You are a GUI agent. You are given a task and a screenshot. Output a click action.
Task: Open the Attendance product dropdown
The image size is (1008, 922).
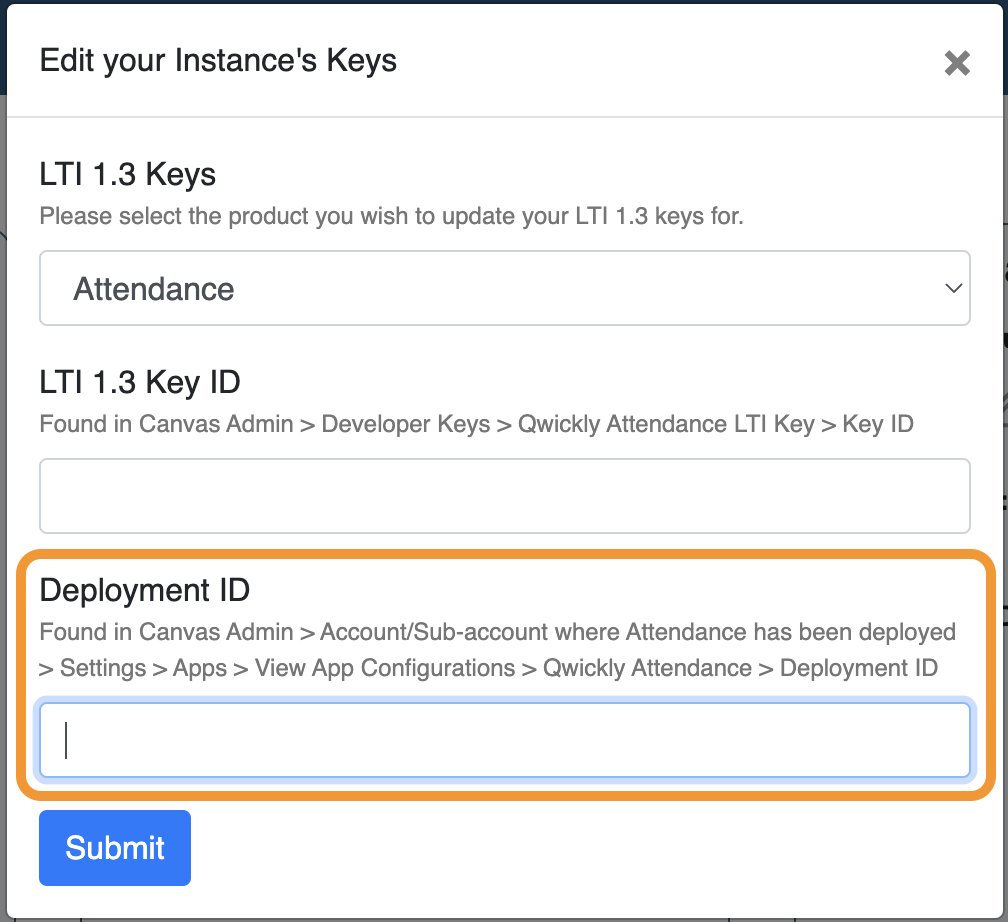pyautogui.click(x=504, y=289)
